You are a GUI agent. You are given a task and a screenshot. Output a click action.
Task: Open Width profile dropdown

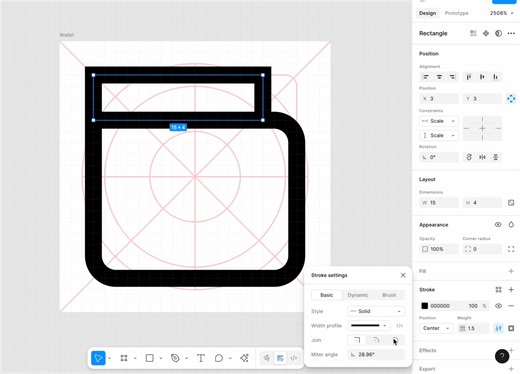tap(369, 325)
